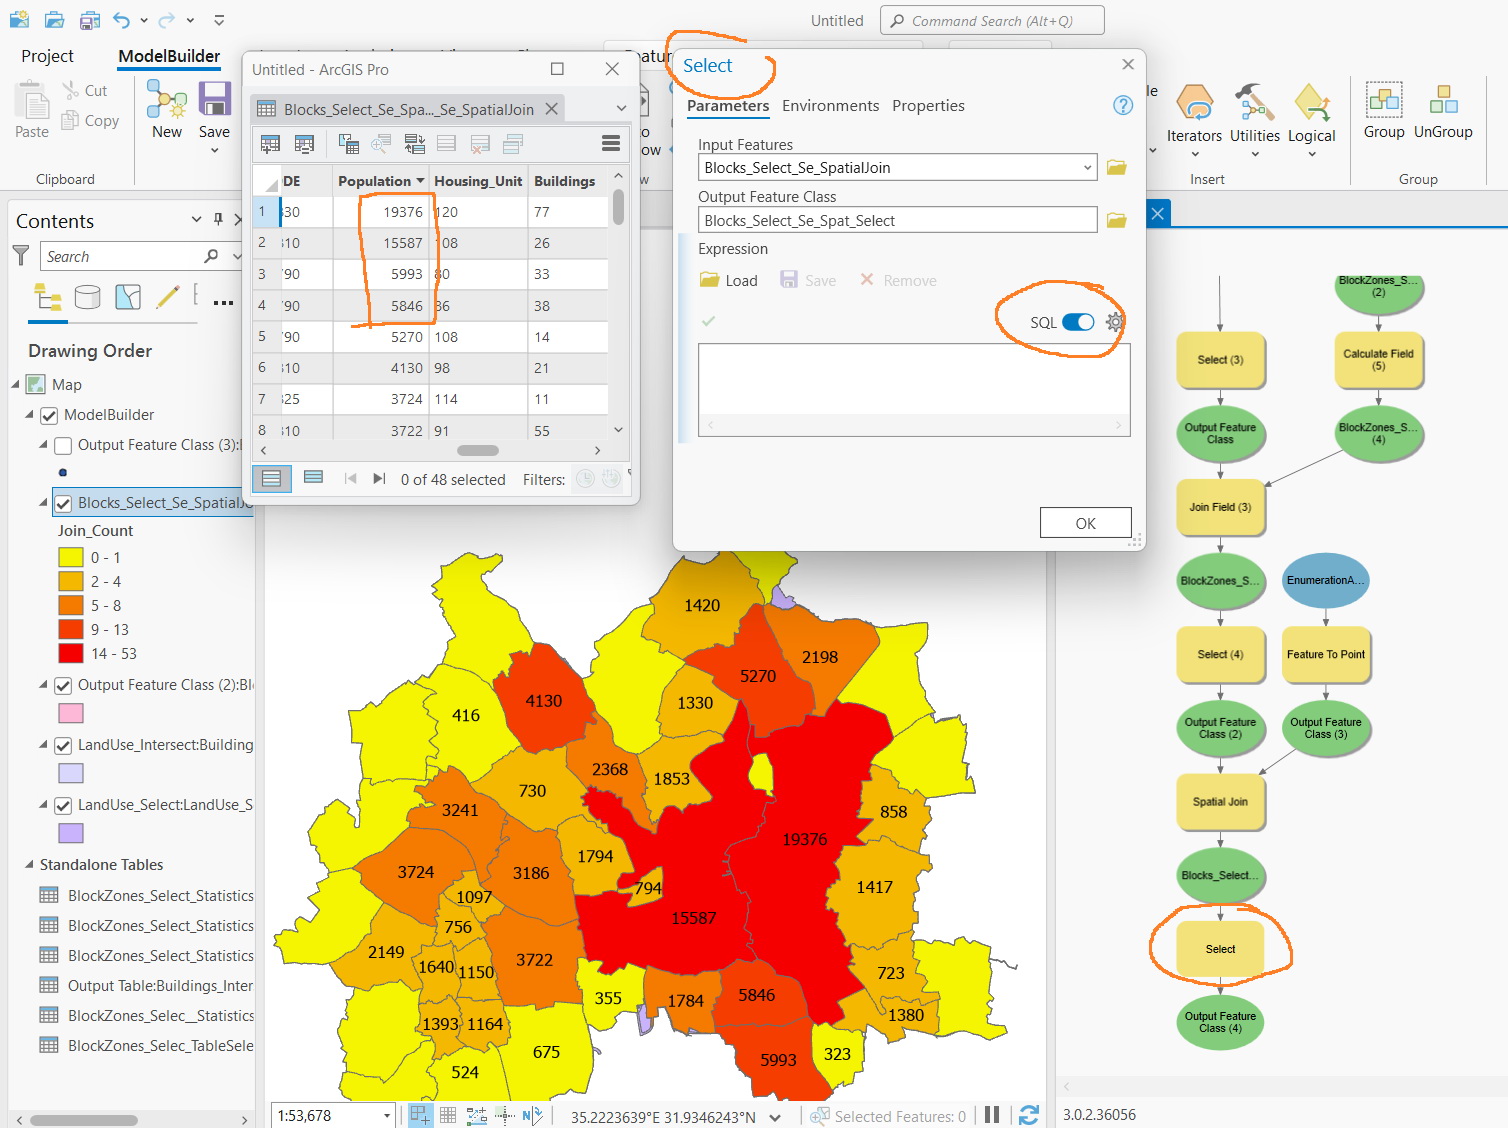
Task: Open ModelBuilder Utilities tools
Action: pos(1254,117)
